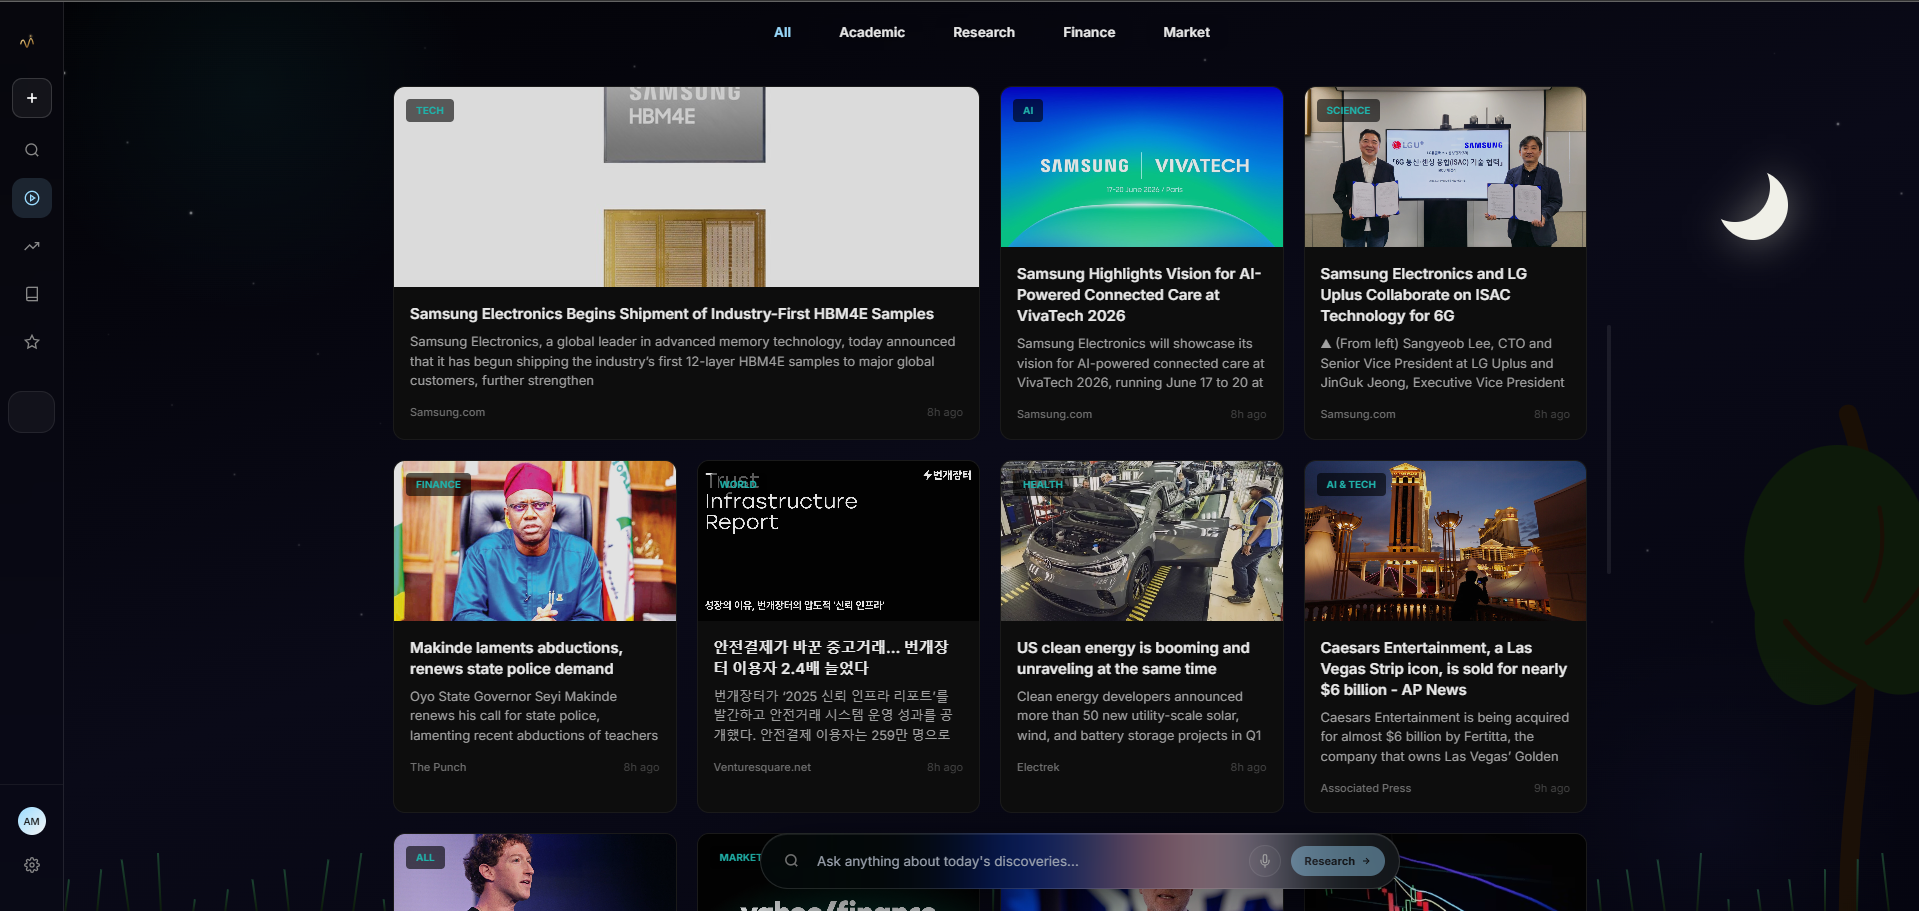The image size is (1919, 911).
Task: Click Associated Press source label
Action: coord(1365,788)
